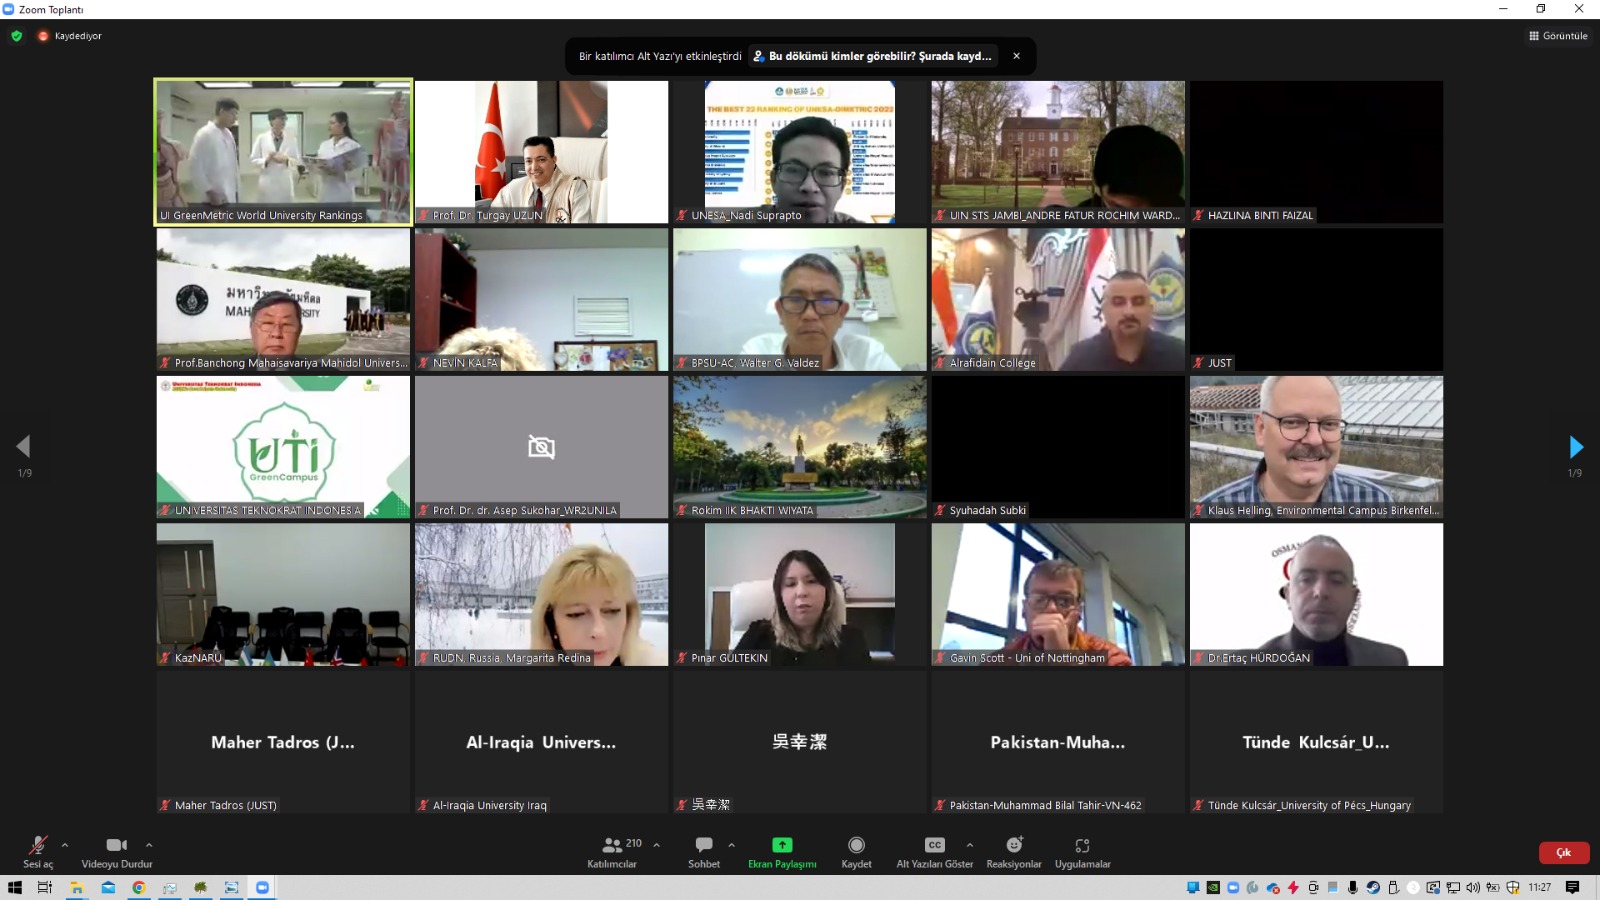Select Syuhadah Subki tile
Screen dimensions: 1600x900
(x=1058, y=447)
